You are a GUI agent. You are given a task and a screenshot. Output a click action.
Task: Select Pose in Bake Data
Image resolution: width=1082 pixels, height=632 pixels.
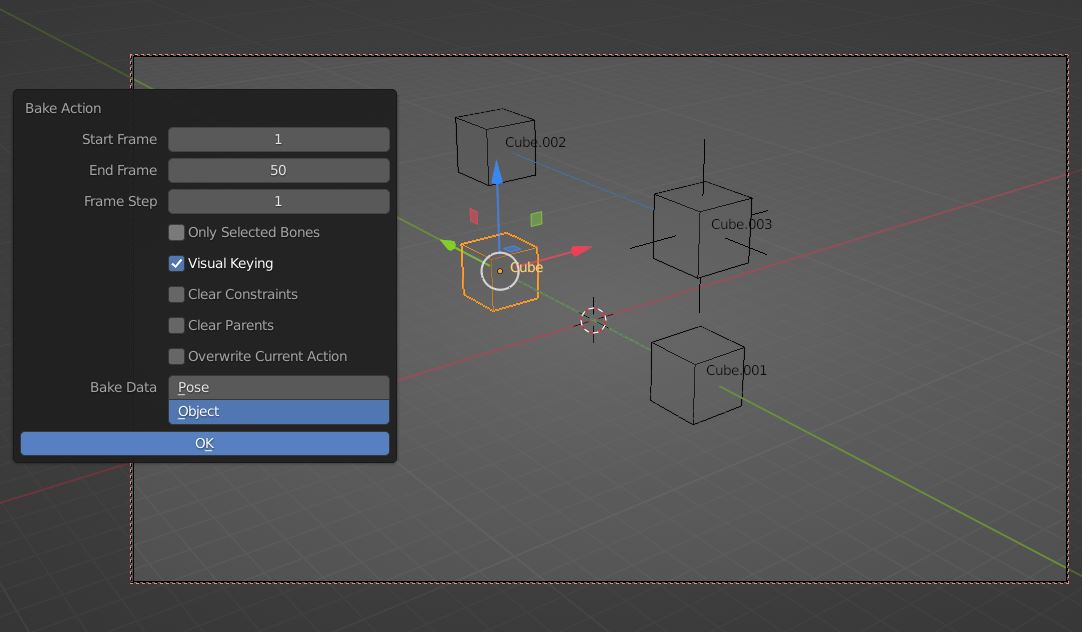coord(278,388)
